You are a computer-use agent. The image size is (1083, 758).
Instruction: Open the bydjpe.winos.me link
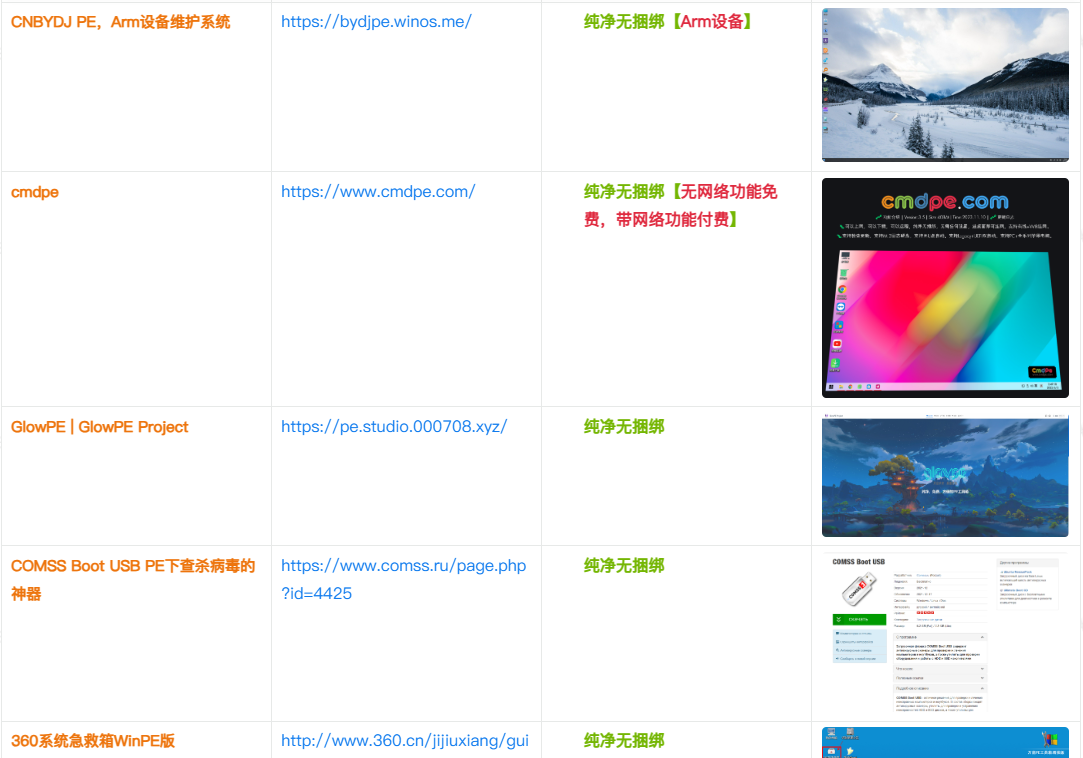[376, 21]
